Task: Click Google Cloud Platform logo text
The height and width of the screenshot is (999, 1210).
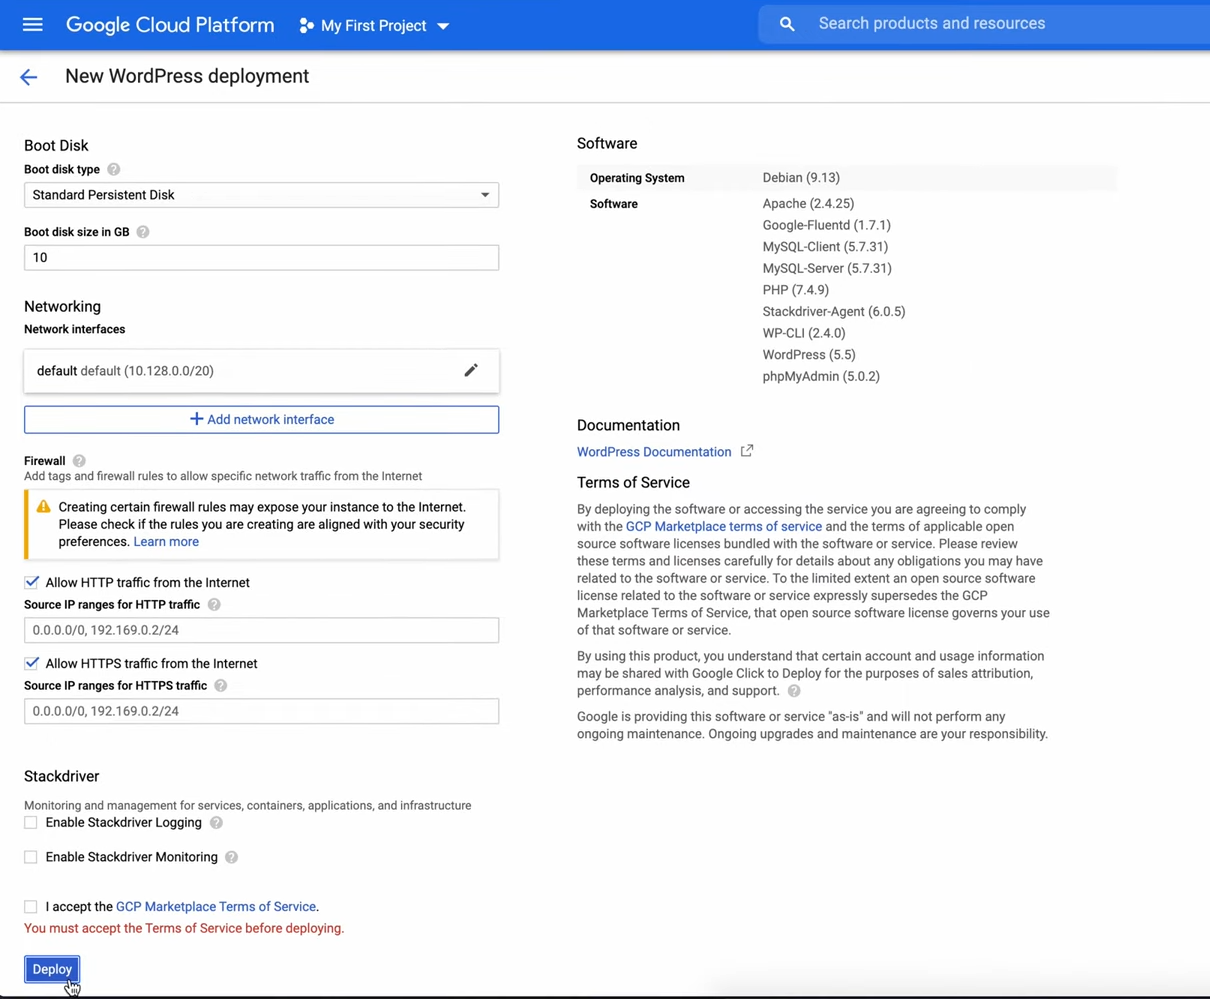Action: (x=170, y=26)
